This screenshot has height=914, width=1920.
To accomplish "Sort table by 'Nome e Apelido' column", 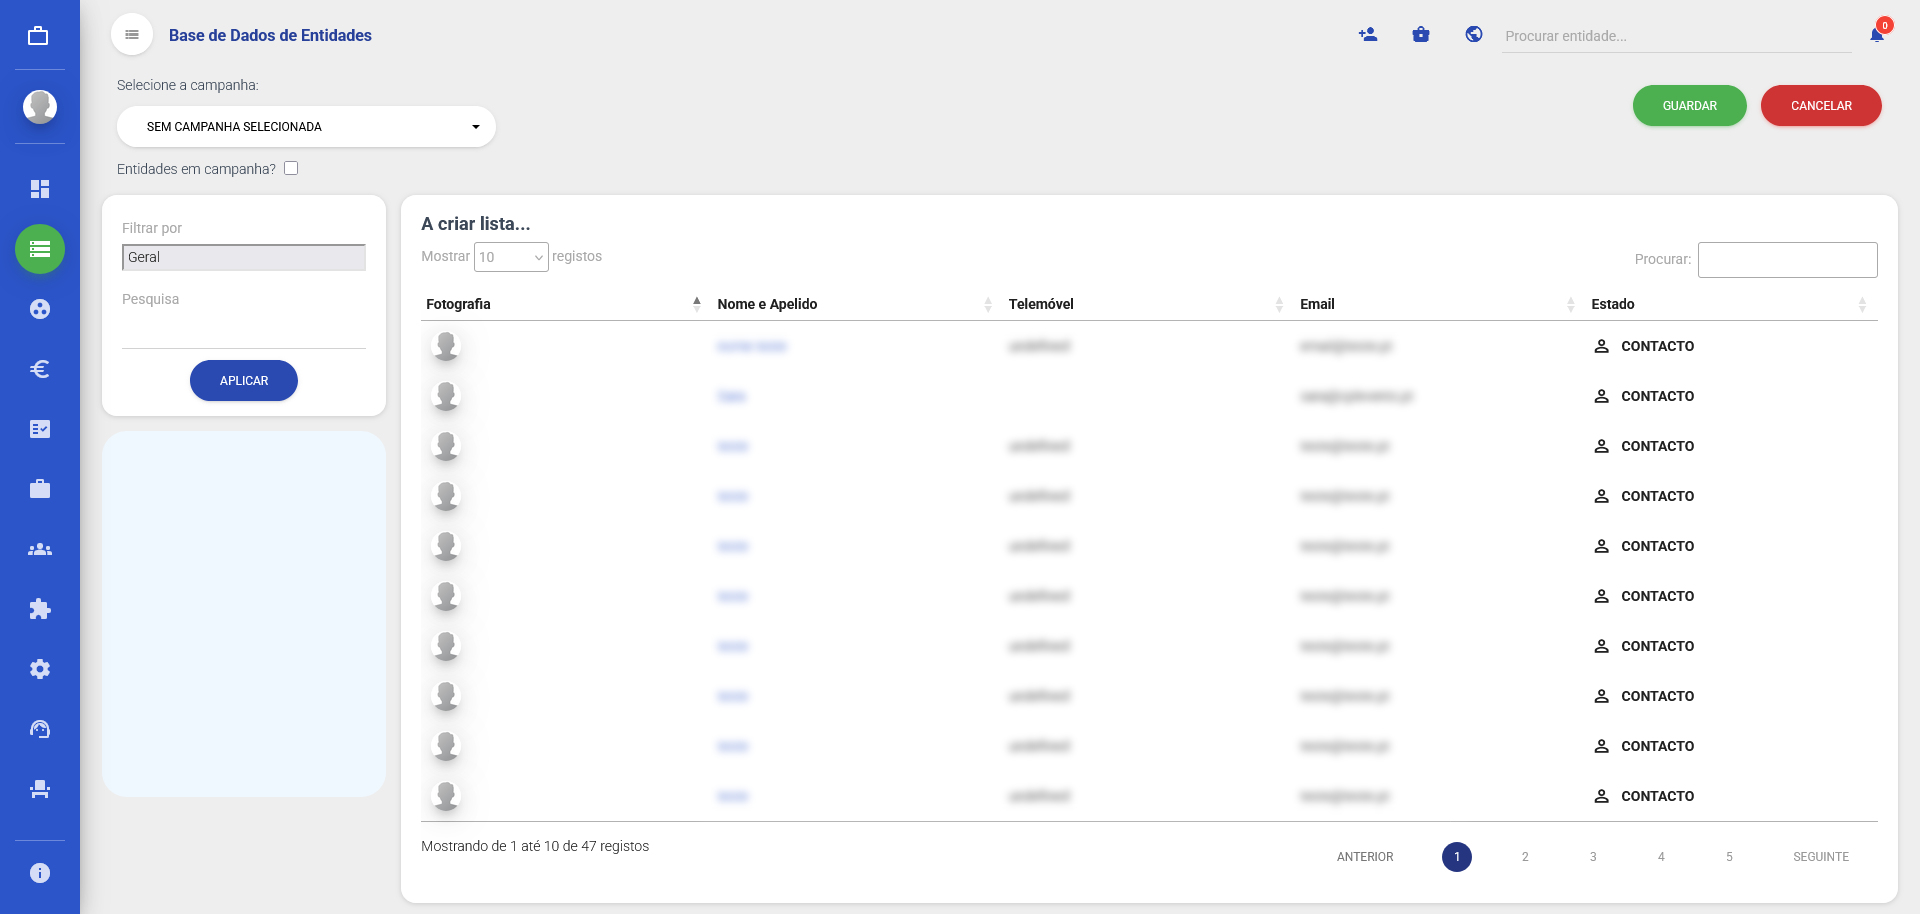I will 767,304.
